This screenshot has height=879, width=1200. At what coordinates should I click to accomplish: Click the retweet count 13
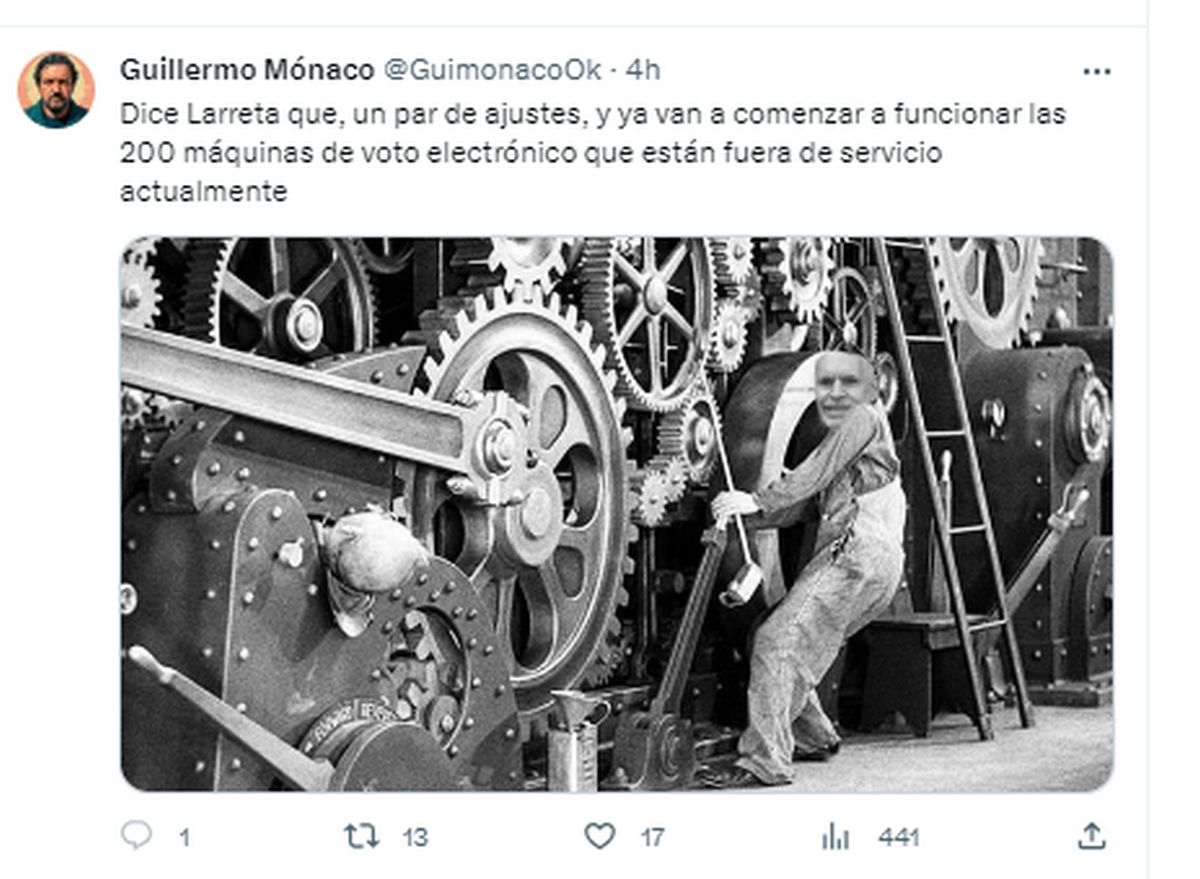(x=415, y=837)
